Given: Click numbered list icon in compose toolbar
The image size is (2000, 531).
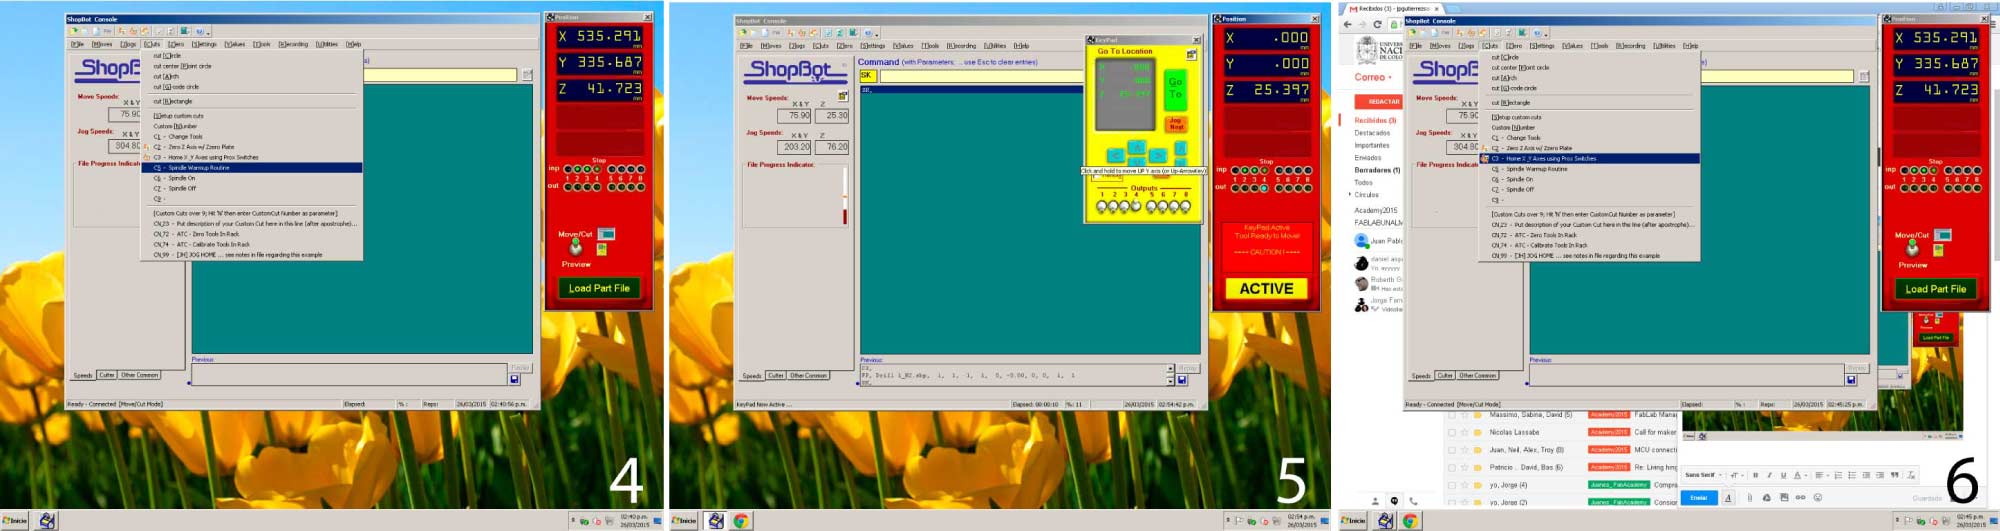Looking at the screenshot, I should click(x=1837, y=475).
